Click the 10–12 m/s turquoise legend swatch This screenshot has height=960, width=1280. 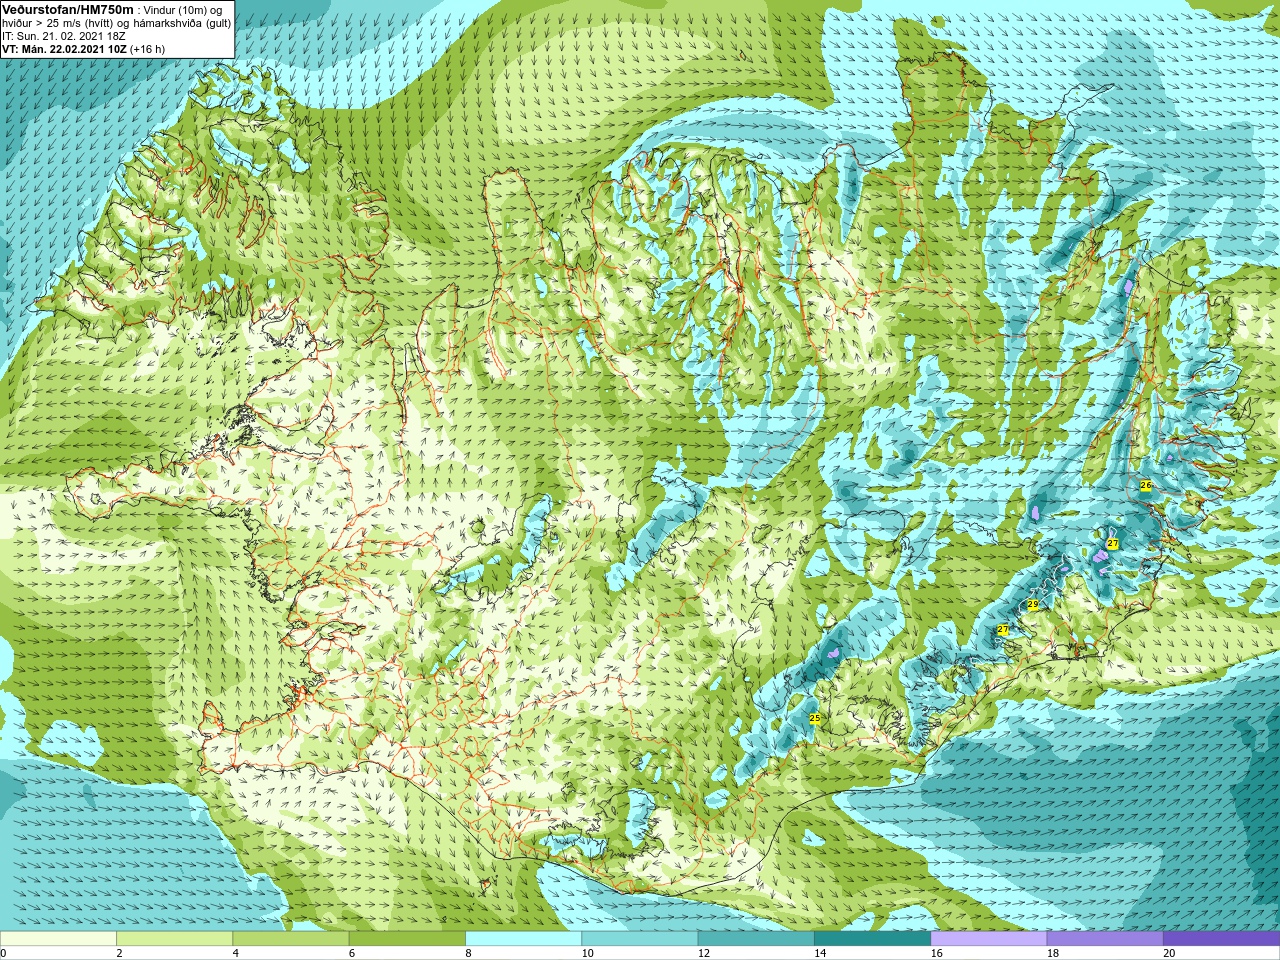point(640,938)
